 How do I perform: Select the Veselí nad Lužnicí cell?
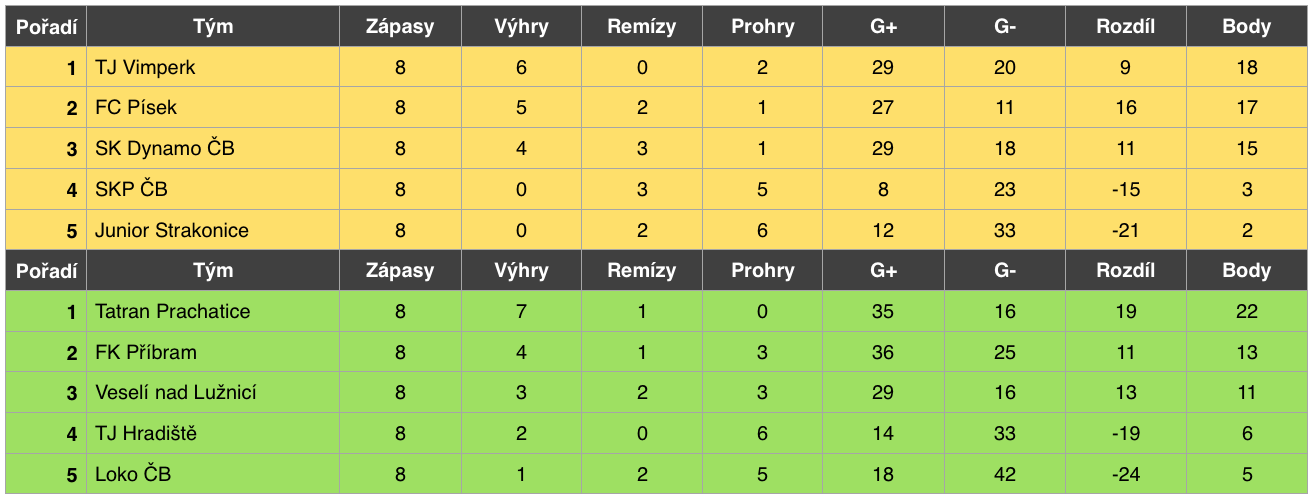(x=213, y=393)
